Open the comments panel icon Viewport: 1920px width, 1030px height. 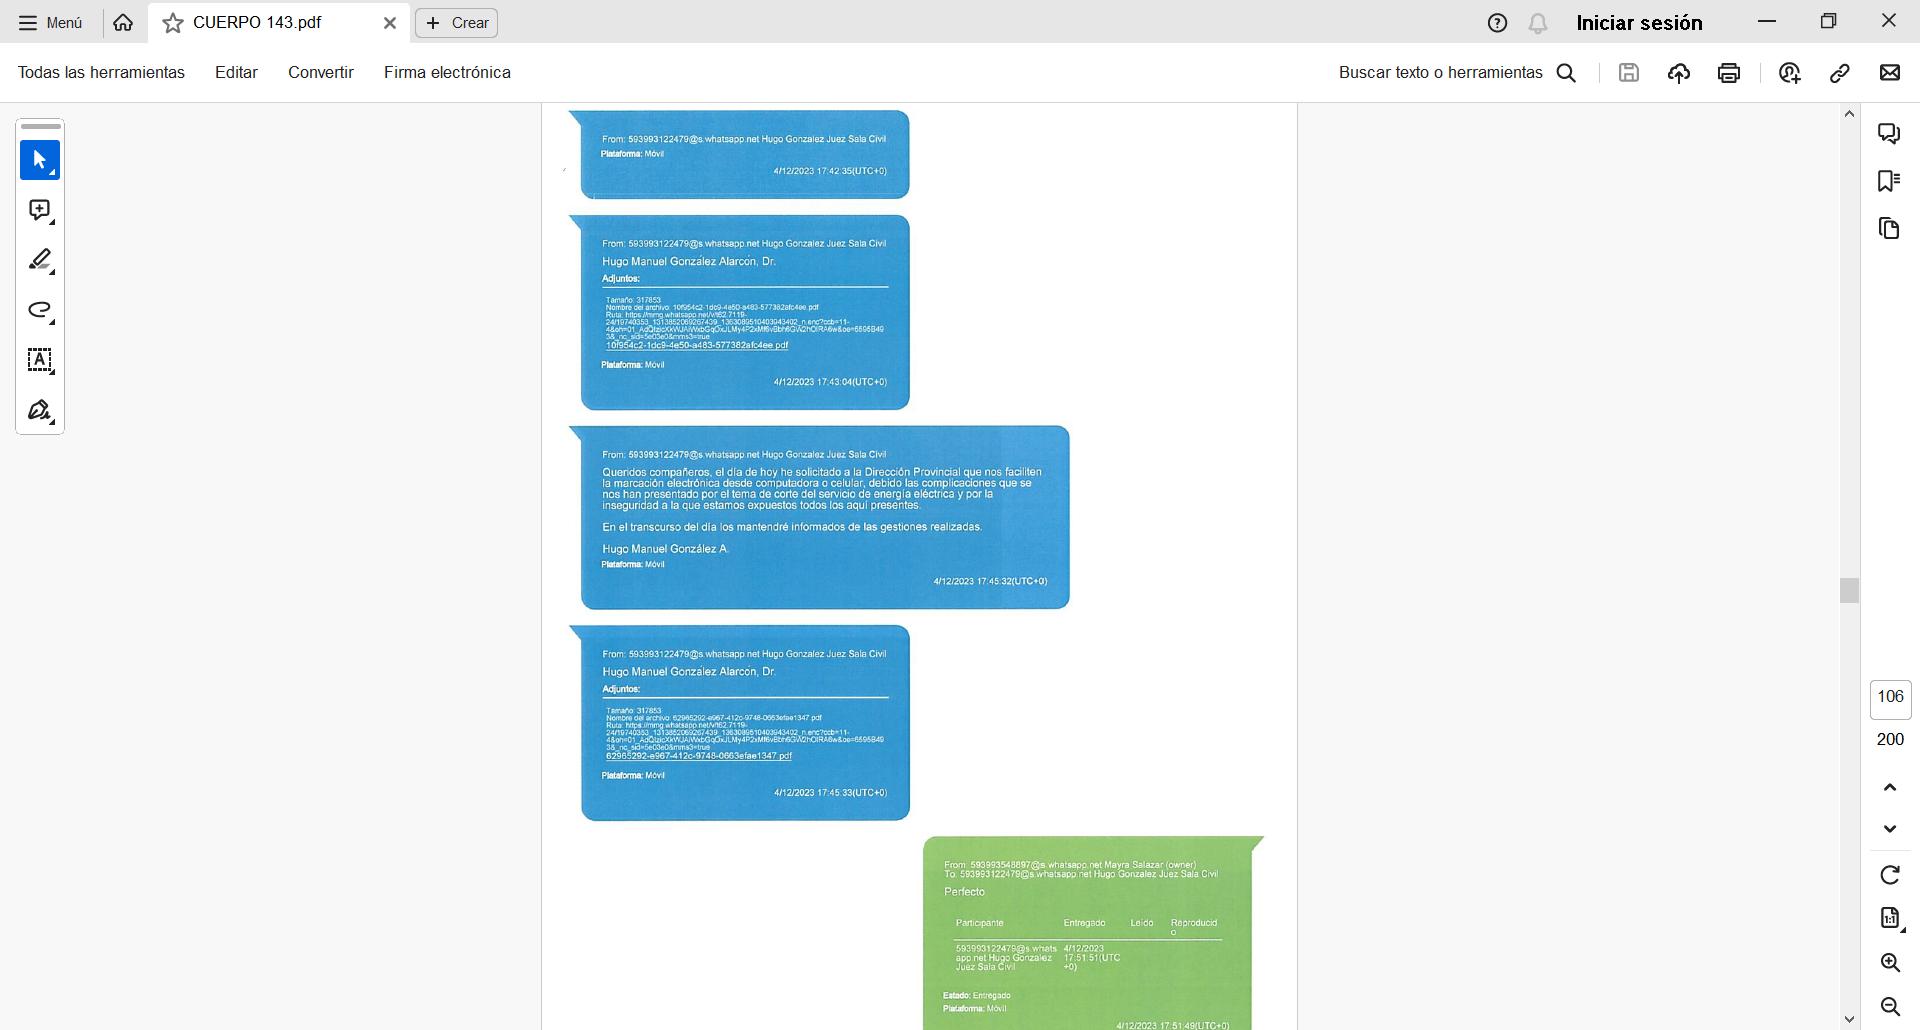click(1889, 133)
